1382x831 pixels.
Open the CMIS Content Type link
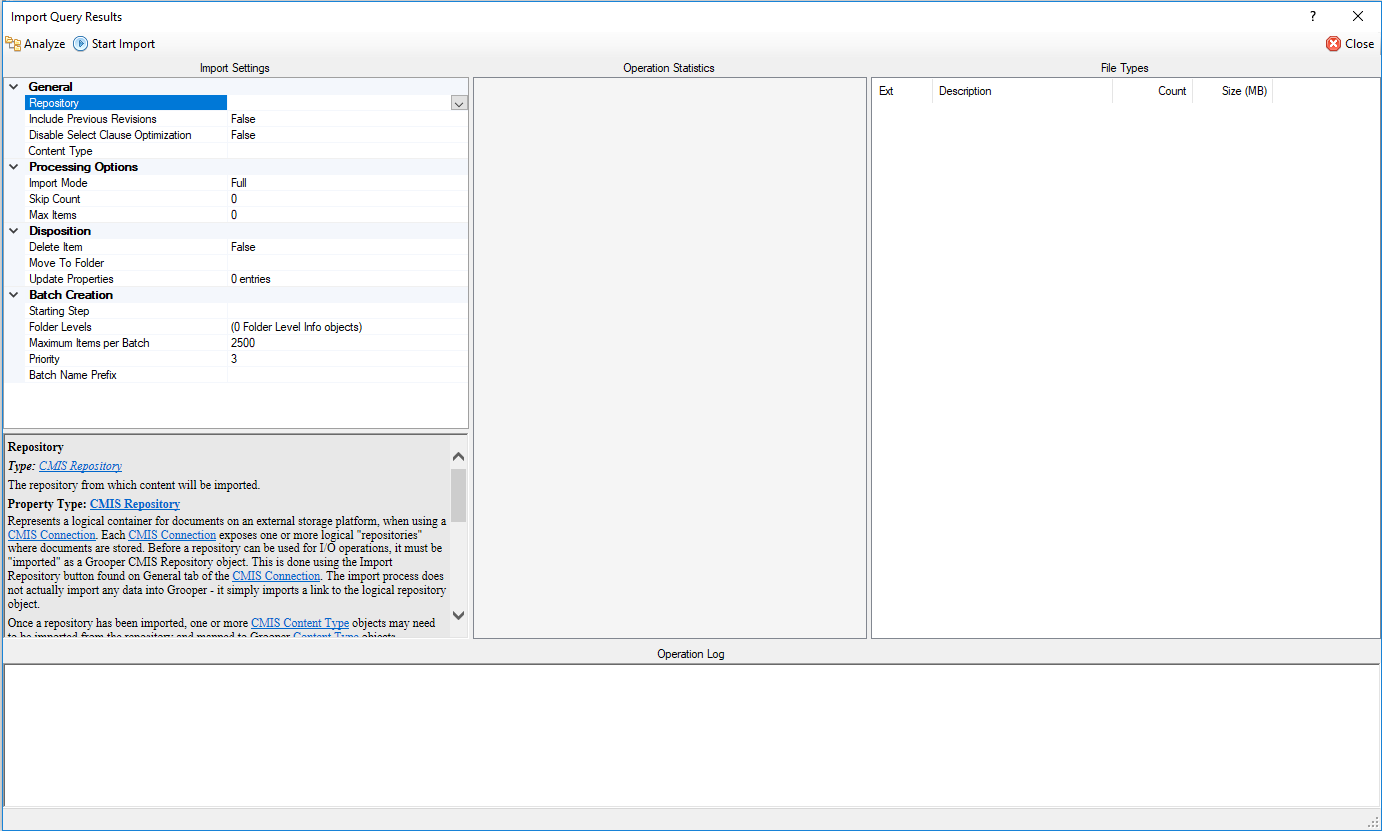(300, 623)
